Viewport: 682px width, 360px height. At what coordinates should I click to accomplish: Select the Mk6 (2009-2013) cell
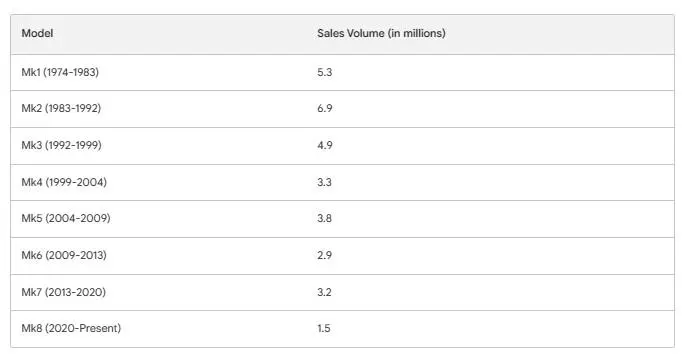click(158, 256)
